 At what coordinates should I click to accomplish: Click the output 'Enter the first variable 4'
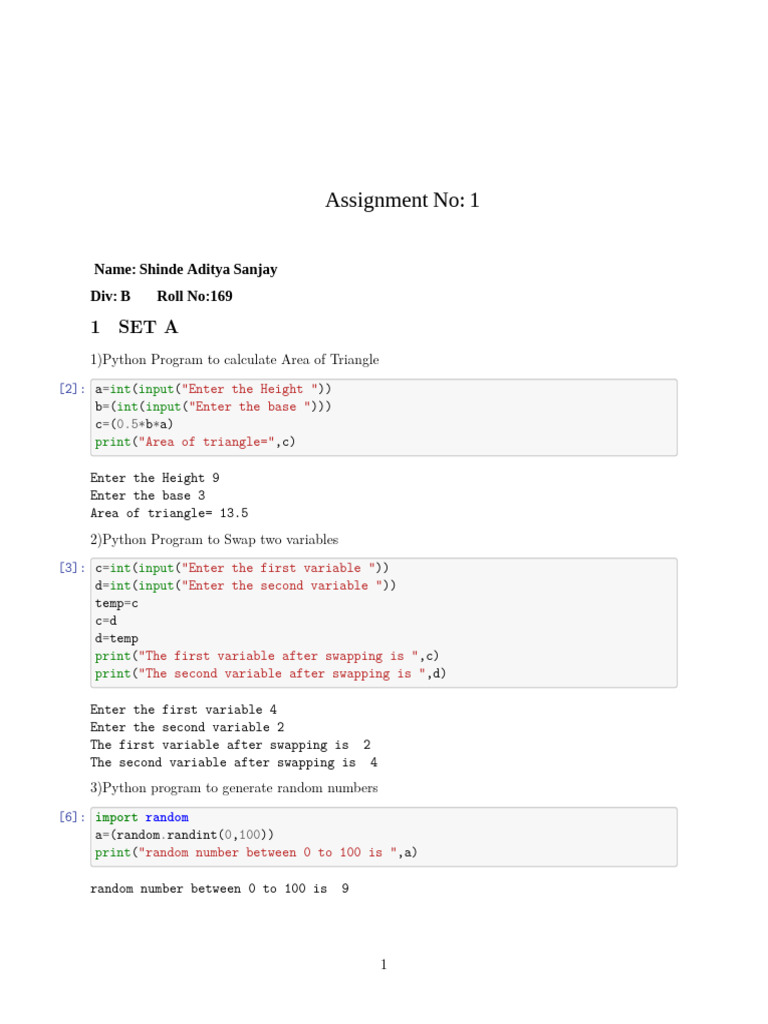[184, 710]
